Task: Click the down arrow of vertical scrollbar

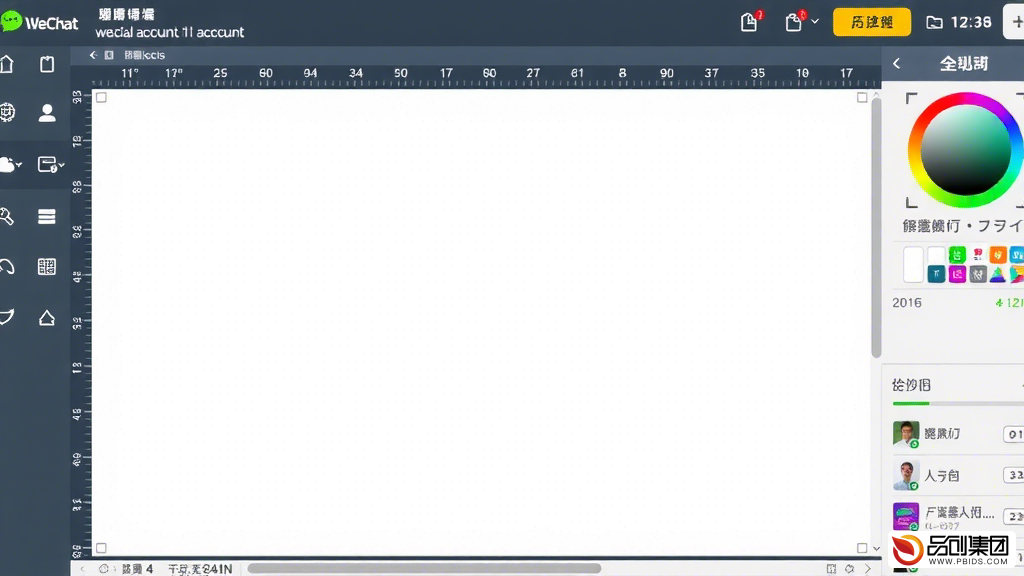Action: point(876,549)
